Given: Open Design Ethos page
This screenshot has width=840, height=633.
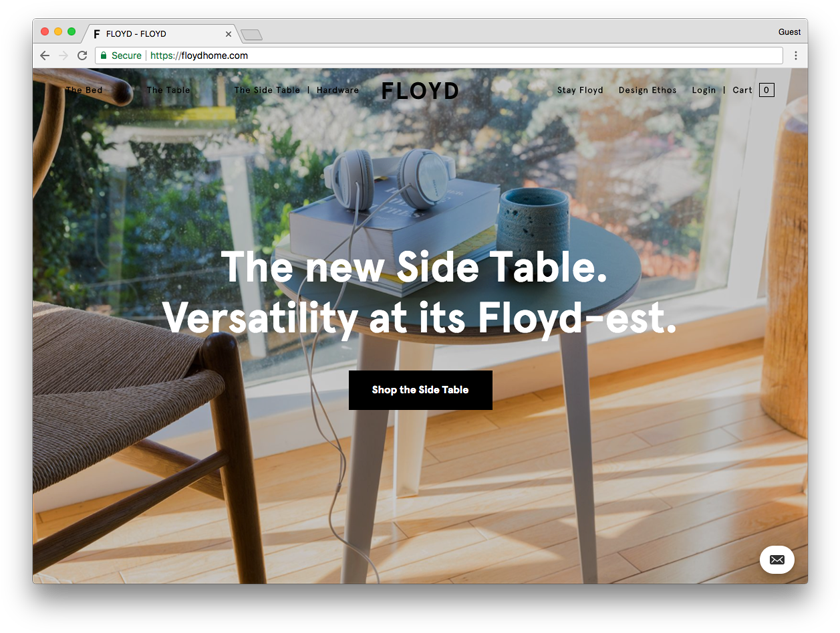Looking at the screenshot, I should coord(647,90).
